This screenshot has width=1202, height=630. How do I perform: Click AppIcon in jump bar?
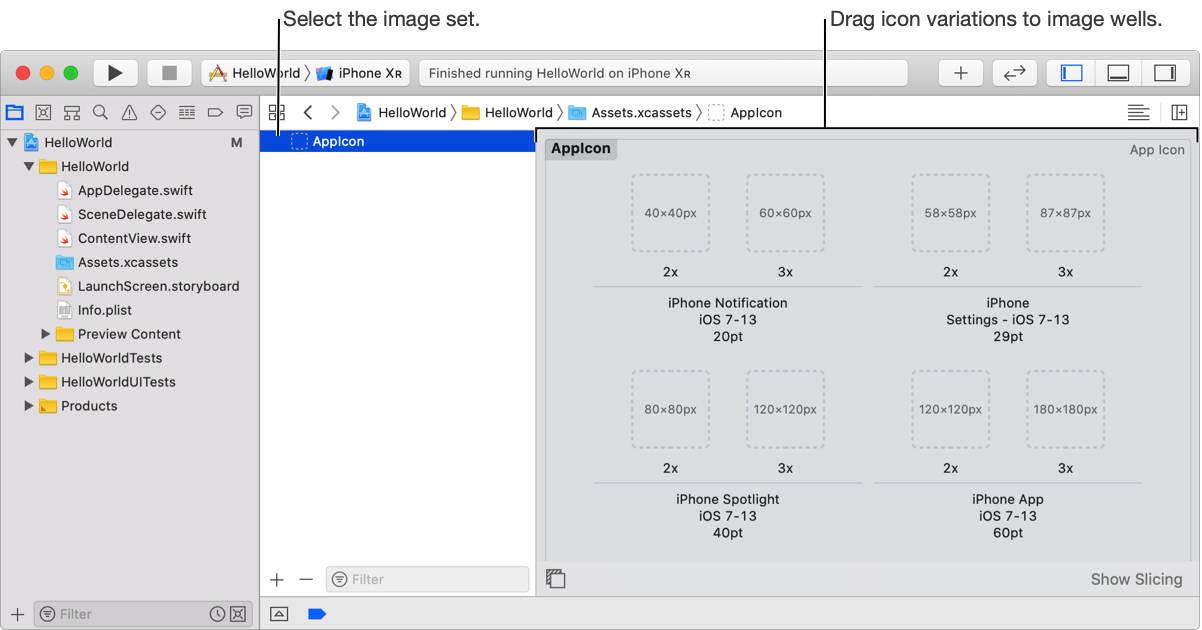(x=745, y=113)
